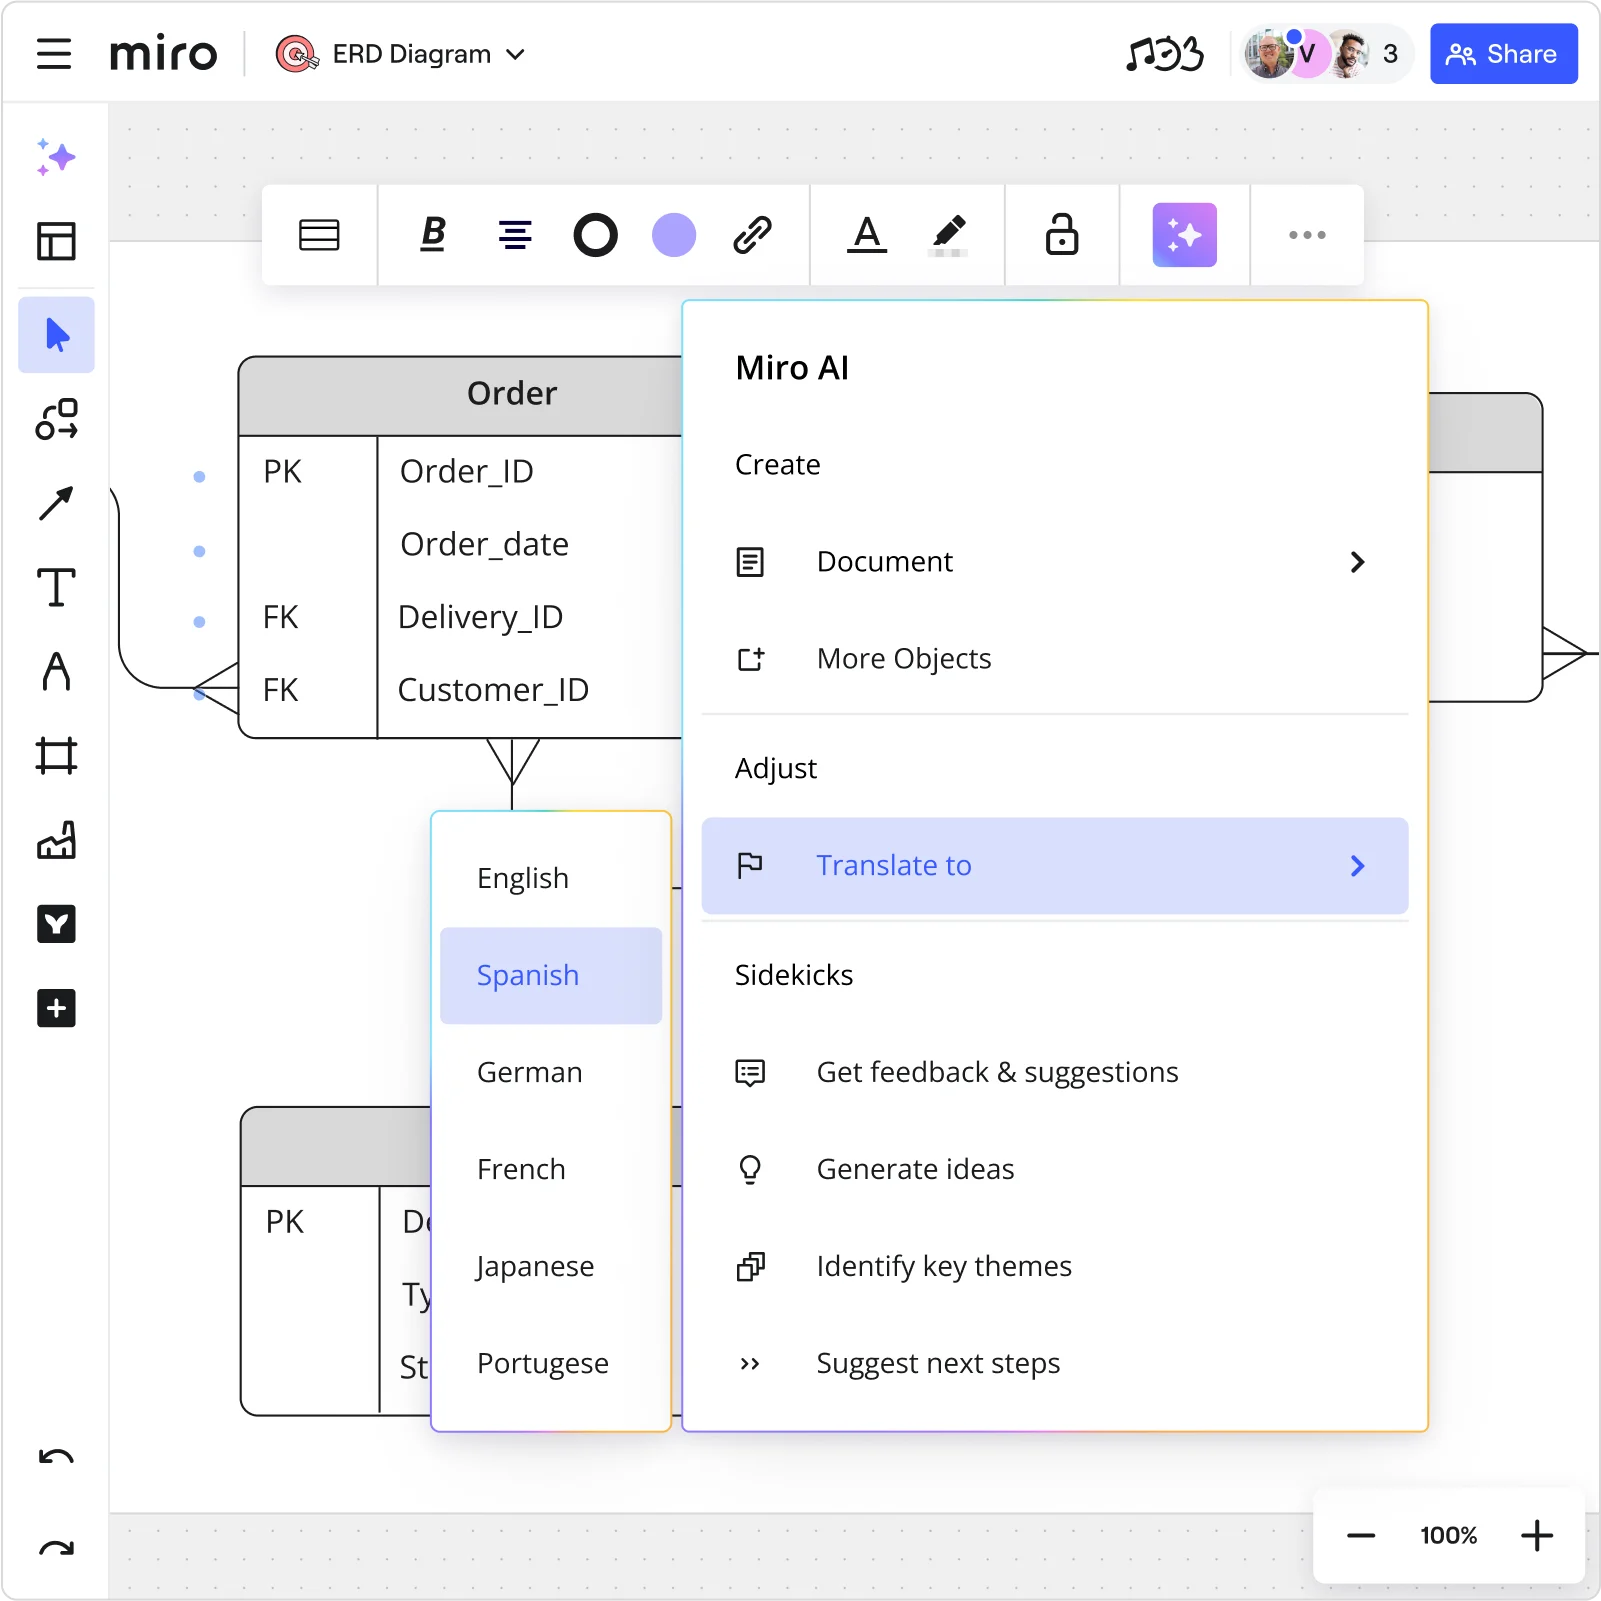
Task: Open the Document submenu
Action: pos(1055,562)
